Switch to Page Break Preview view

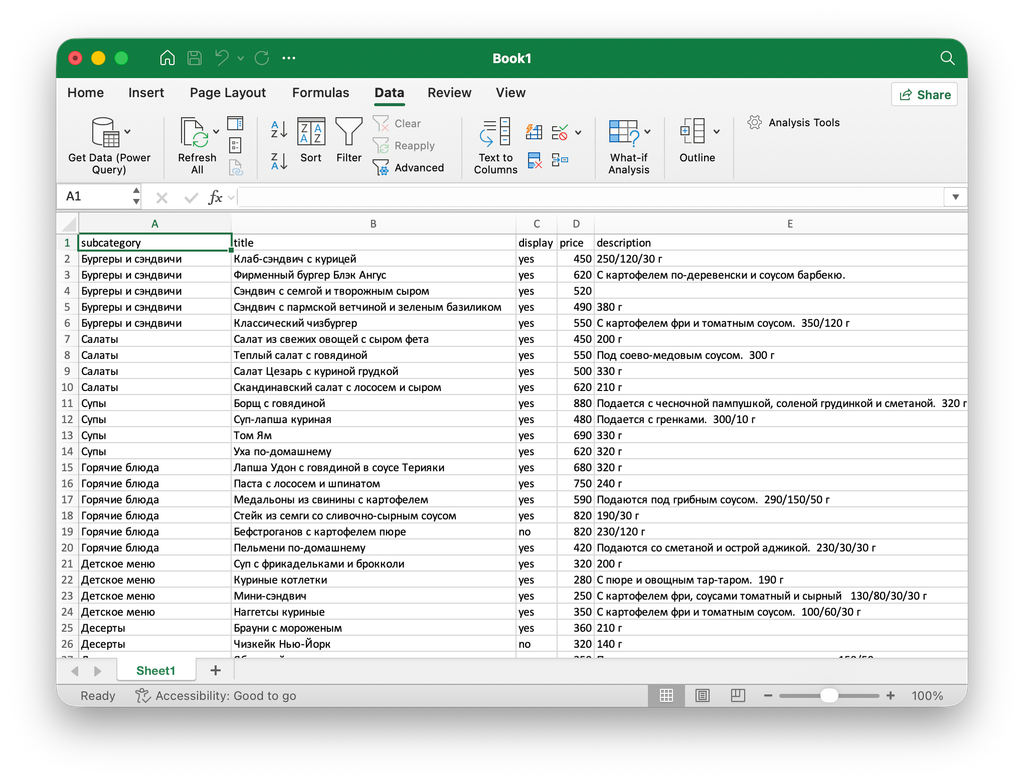(x=738, y=696)
